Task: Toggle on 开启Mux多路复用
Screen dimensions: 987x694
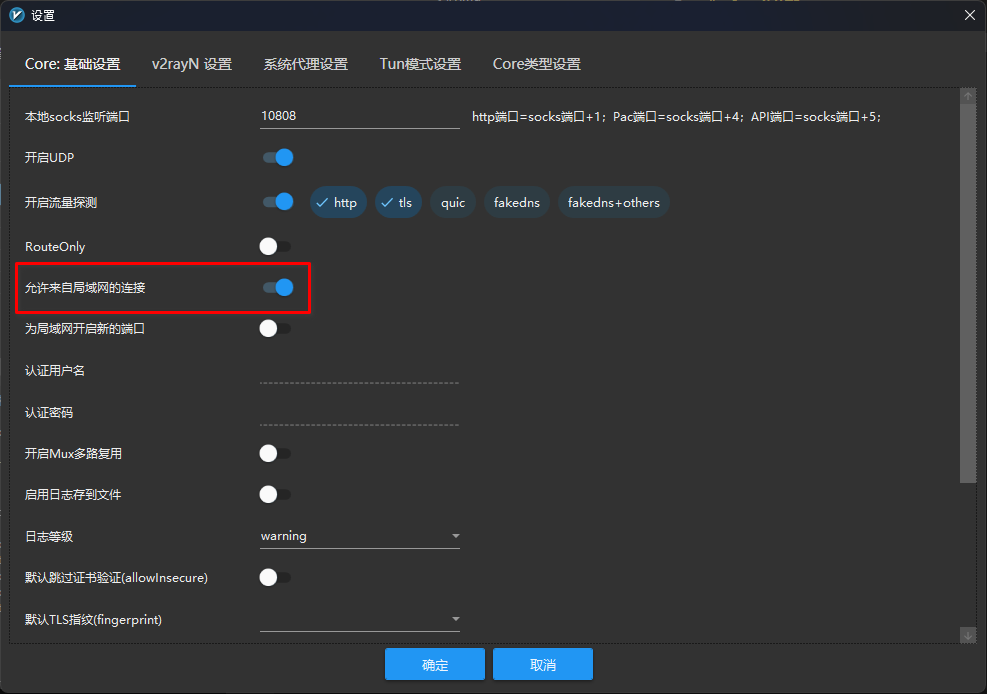Action: click(275, 454)
